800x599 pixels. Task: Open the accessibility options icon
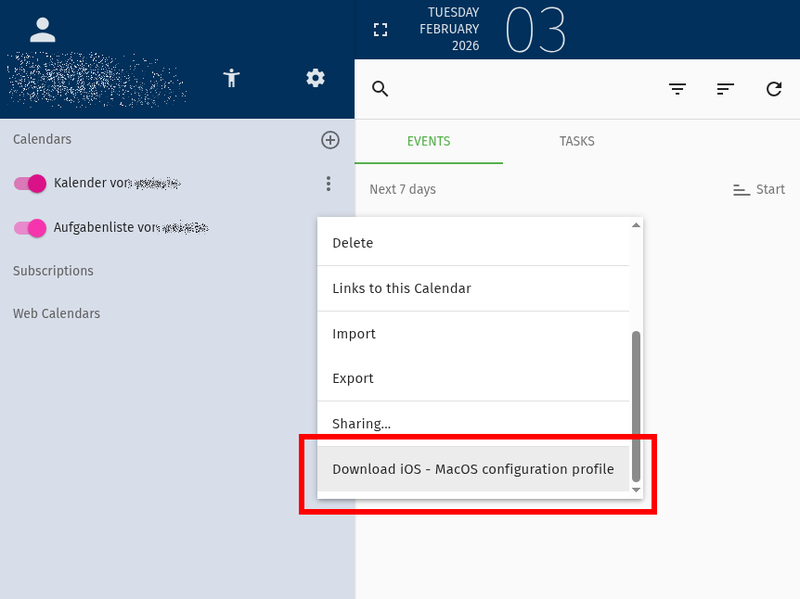pyautogui.click(x=231, y=77)
